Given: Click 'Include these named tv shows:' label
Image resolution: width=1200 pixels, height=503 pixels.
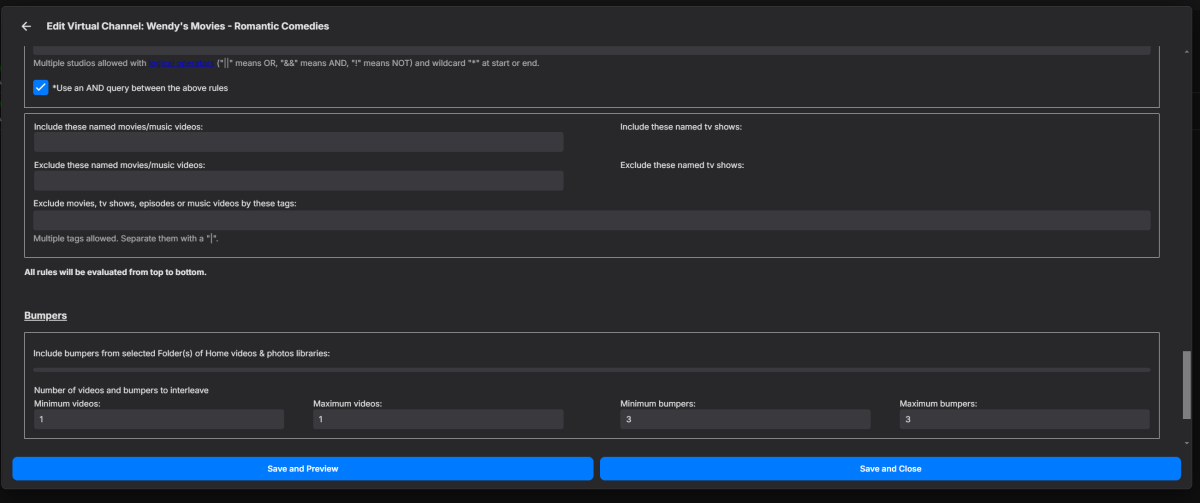Looking at the screenshot, I should tap(680, 127).
